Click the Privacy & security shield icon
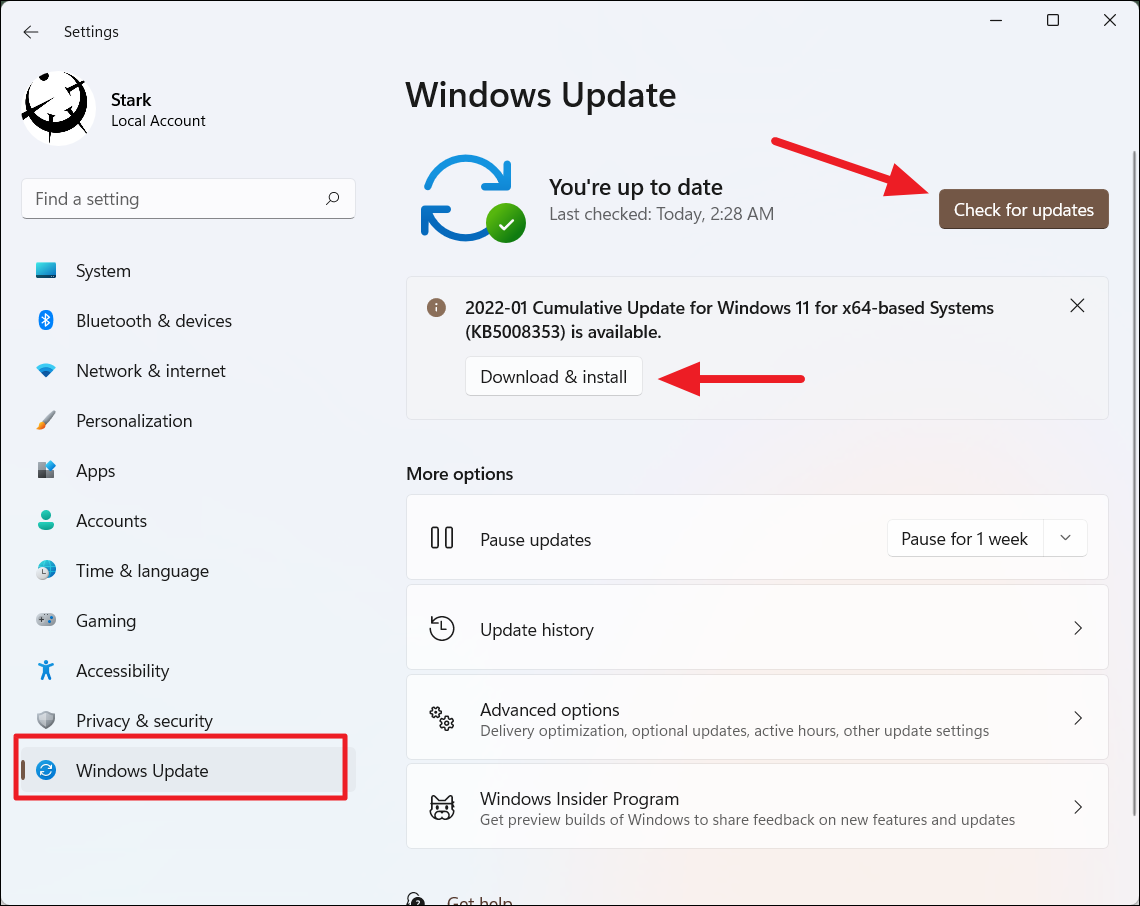The image size is (1140, 906). coord(46,720)
